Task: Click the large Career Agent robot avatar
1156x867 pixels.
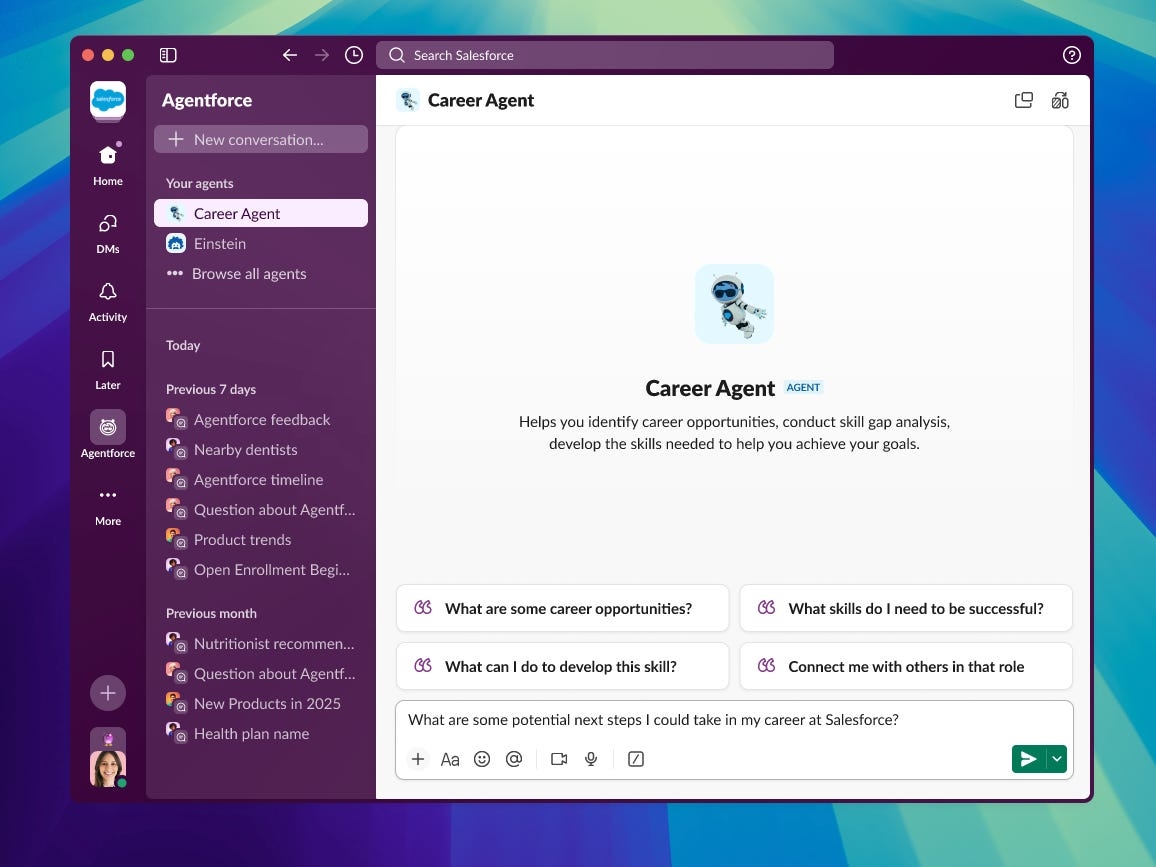Action: [x=734, y=304]
